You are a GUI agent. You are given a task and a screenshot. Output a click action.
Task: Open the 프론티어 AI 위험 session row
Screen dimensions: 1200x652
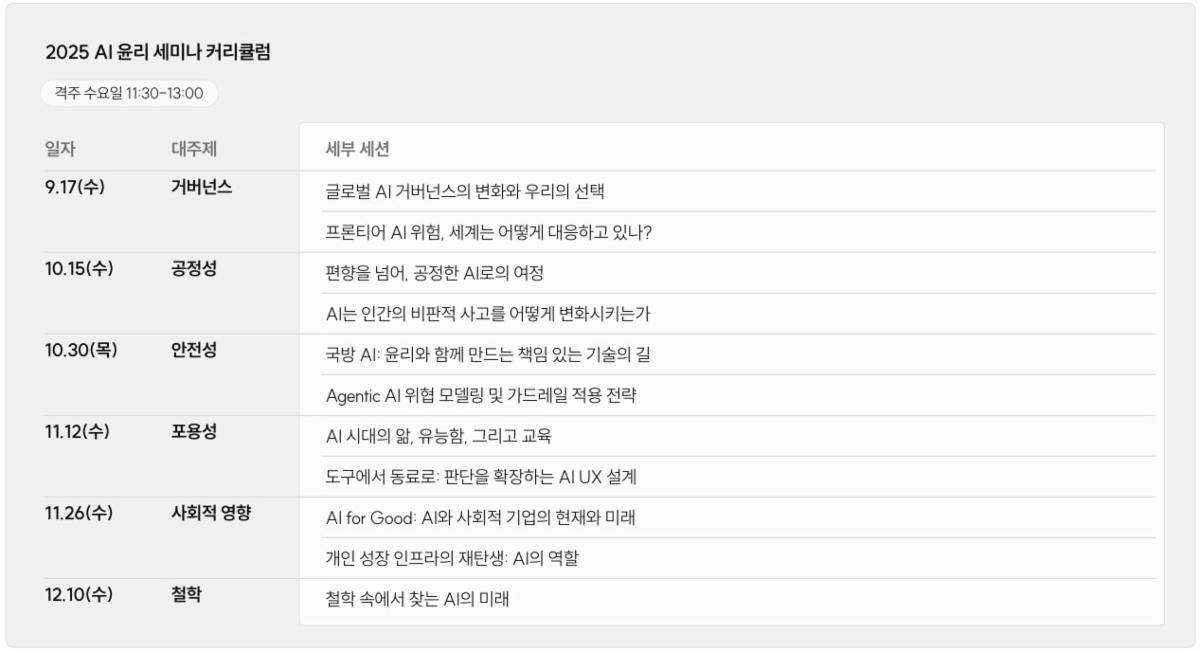coord(732,232)
